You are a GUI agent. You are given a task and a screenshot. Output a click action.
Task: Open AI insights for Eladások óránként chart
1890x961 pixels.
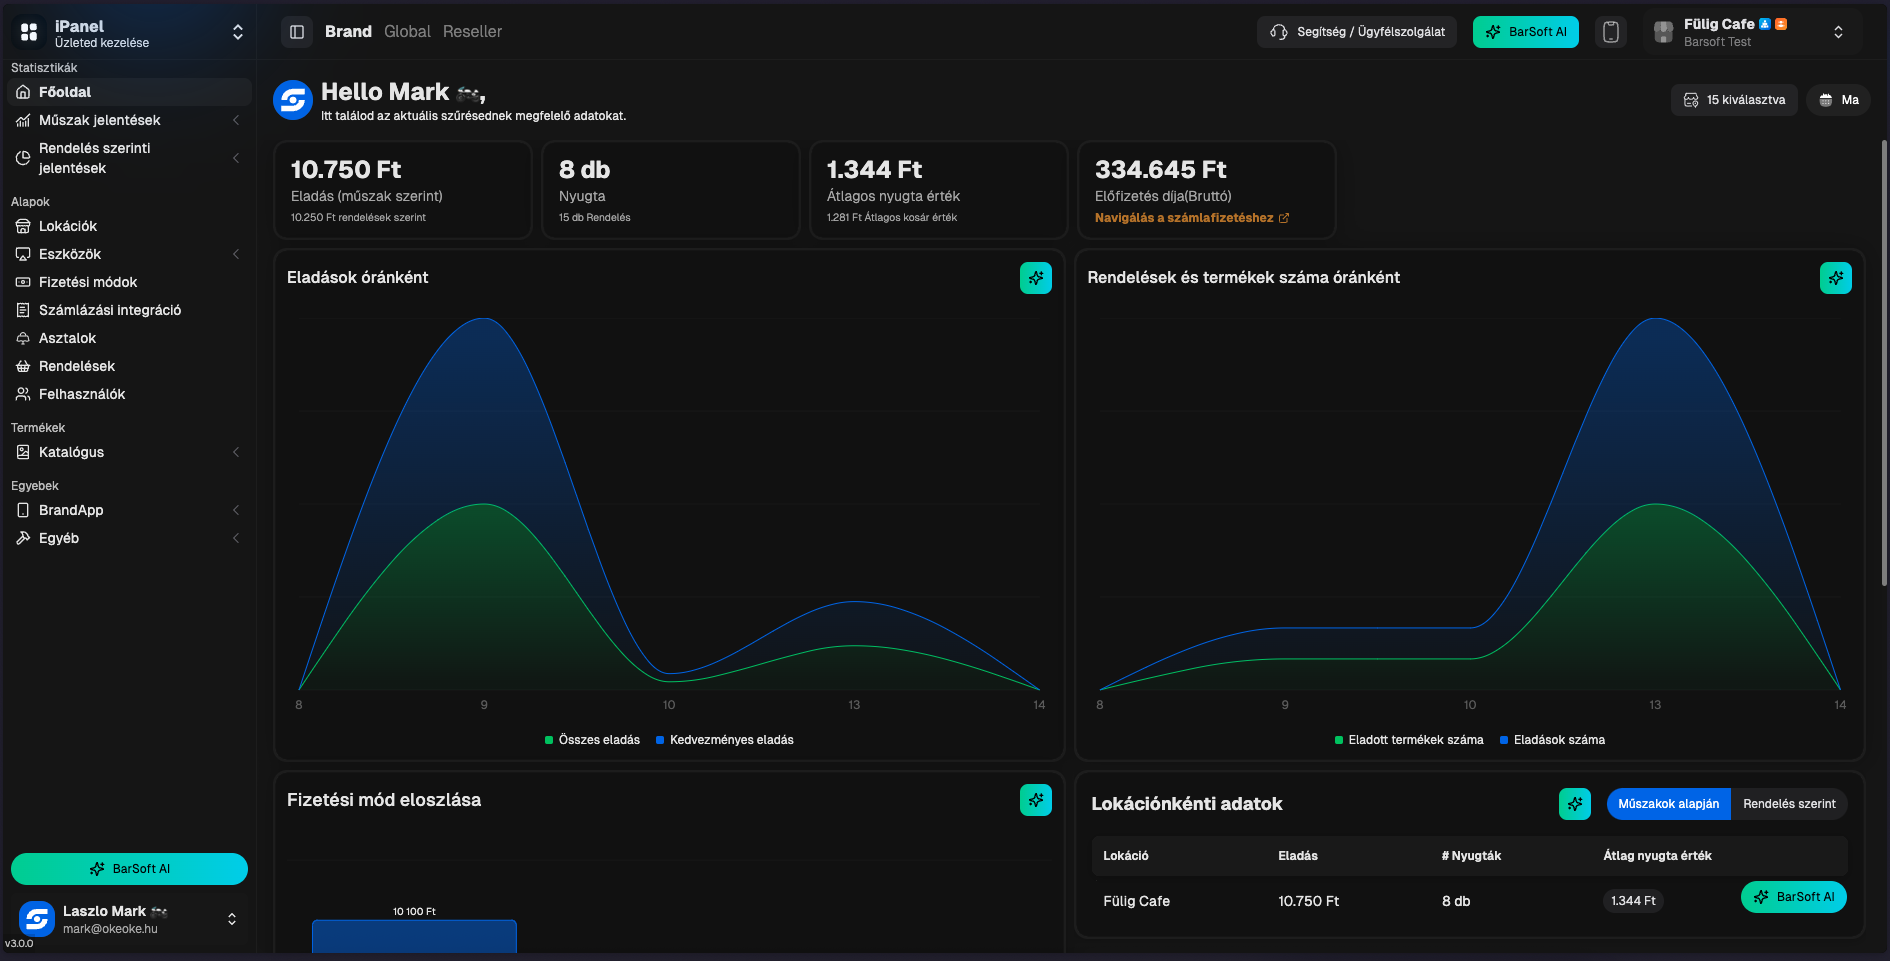[x=1035, y=278]
